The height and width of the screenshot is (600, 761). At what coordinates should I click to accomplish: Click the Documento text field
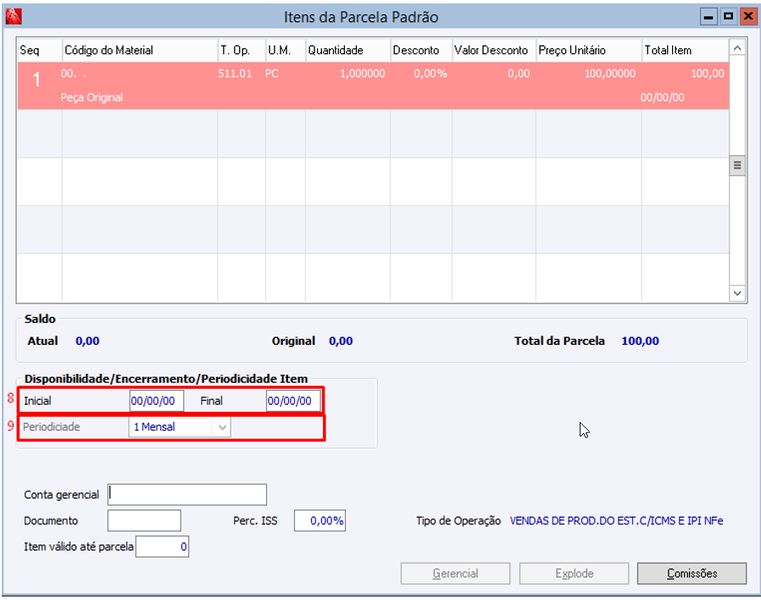[x=144, y=521]
